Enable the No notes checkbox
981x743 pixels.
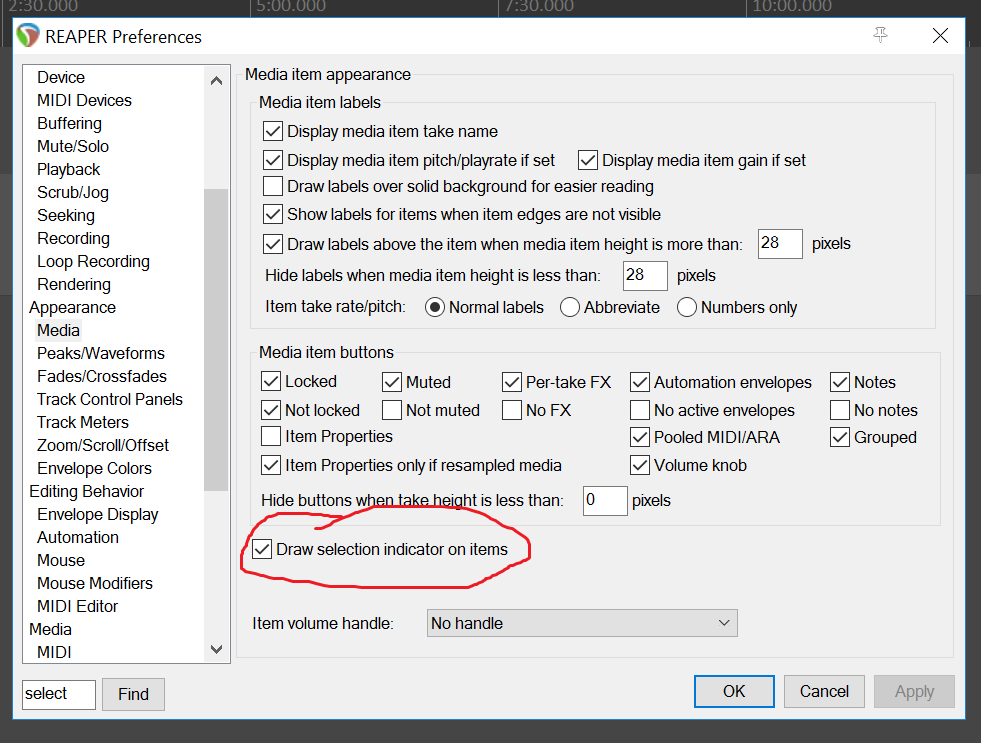[840, 410]
